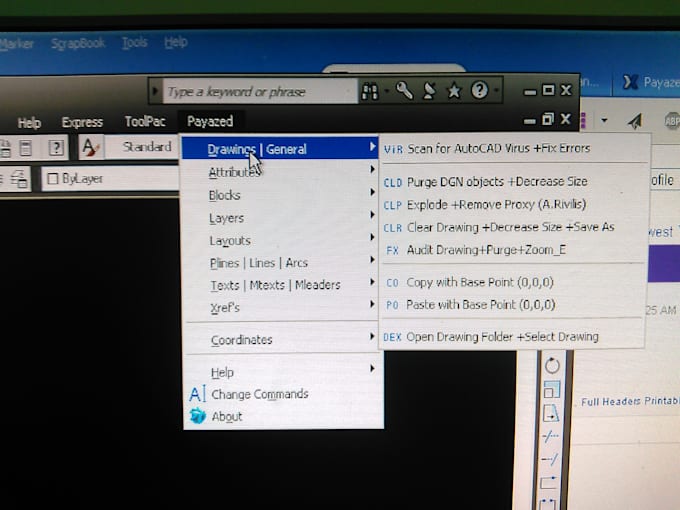Click the Change Commands text icon

pos(197,394)
